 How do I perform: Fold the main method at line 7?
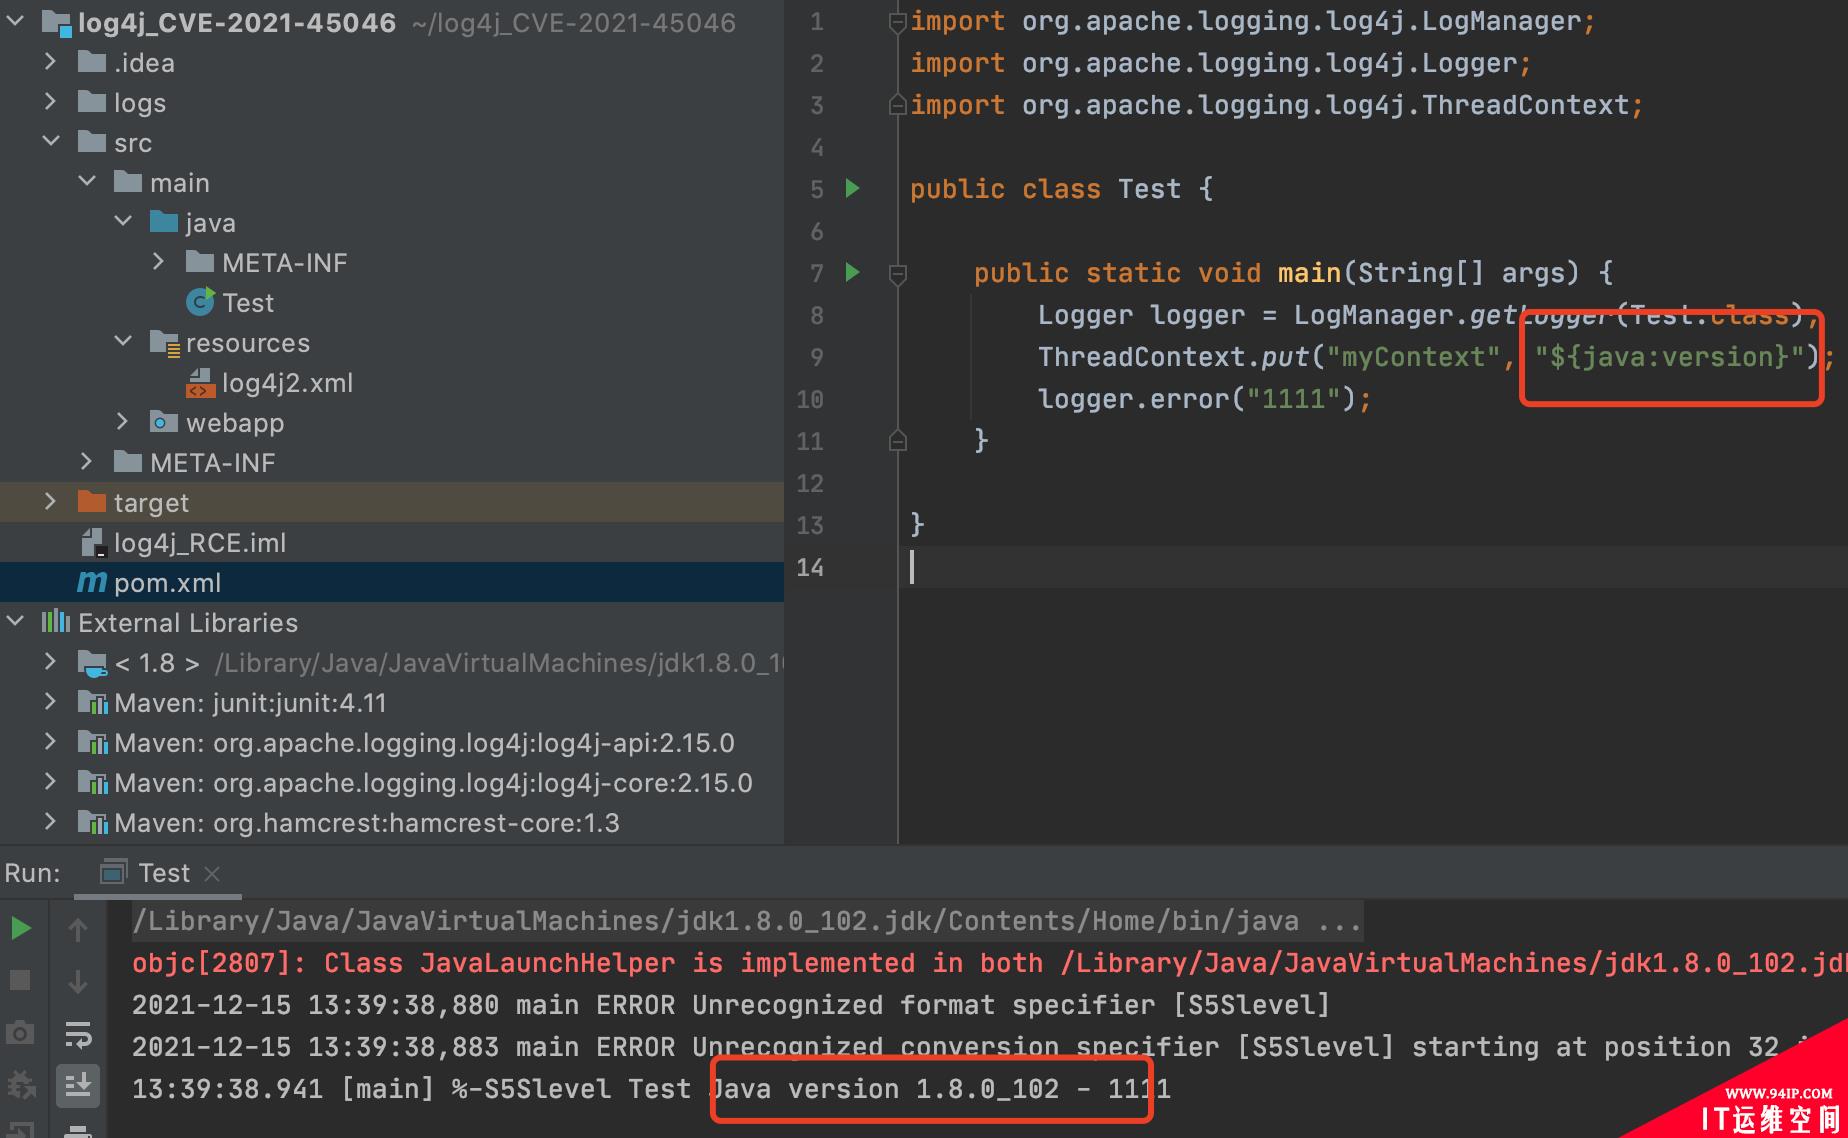[897, 272]
